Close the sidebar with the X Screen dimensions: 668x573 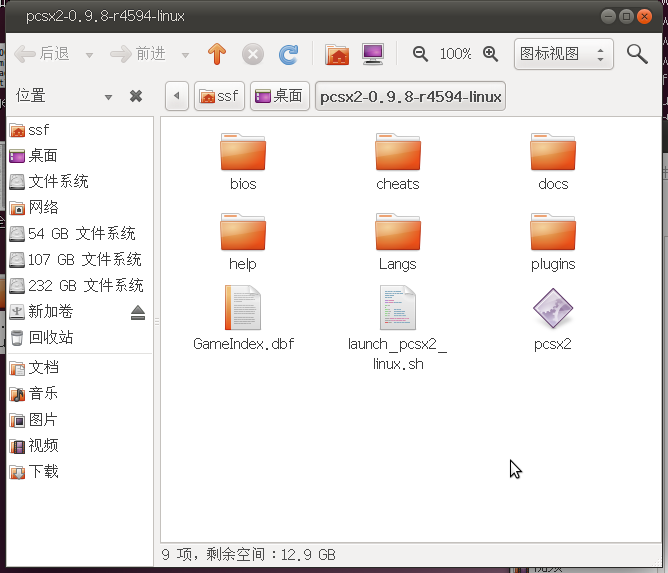coord(136,96)
